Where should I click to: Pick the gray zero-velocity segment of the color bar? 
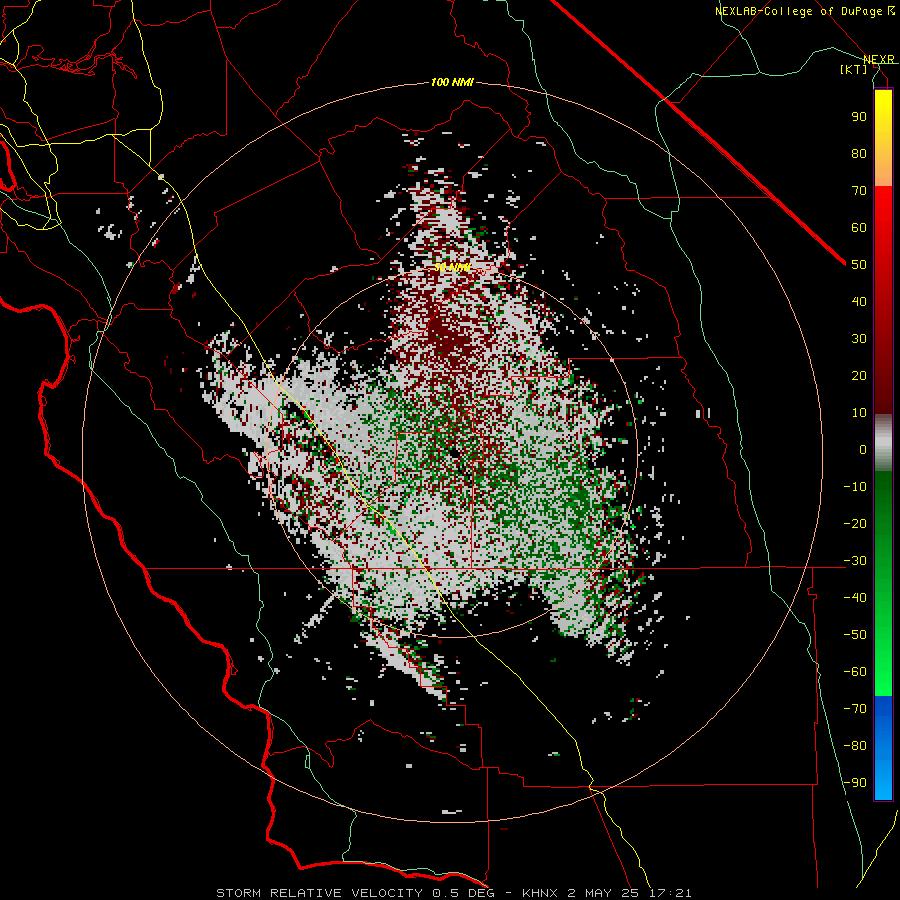point(883,443)
